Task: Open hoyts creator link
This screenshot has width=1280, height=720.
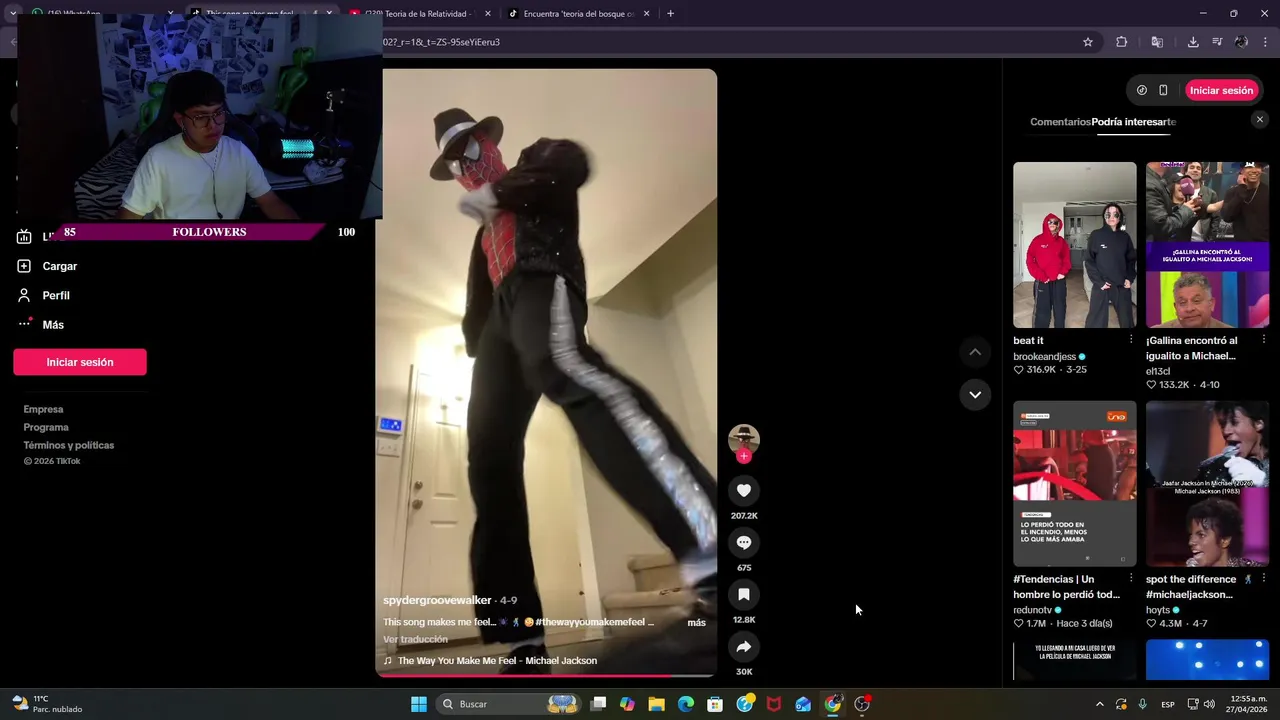Action: (1158, 609)
